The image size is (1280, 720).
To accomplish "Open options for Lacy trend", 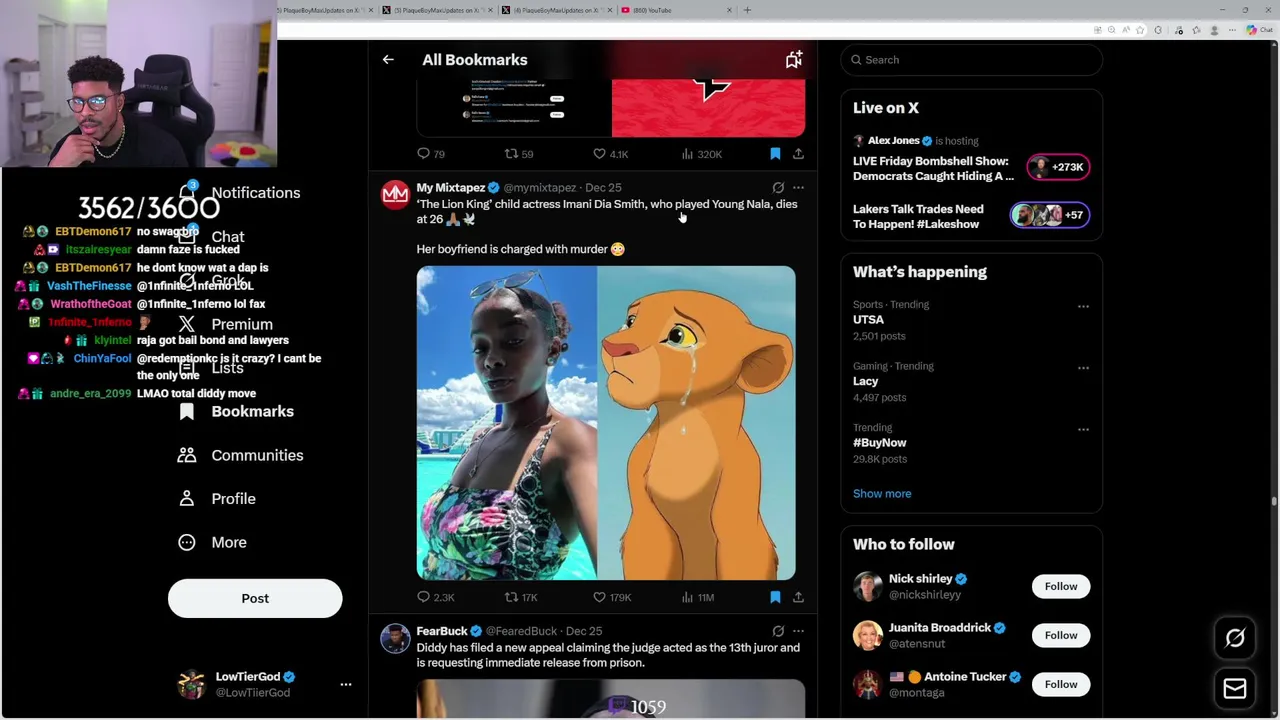I will tap(1083, 368).
